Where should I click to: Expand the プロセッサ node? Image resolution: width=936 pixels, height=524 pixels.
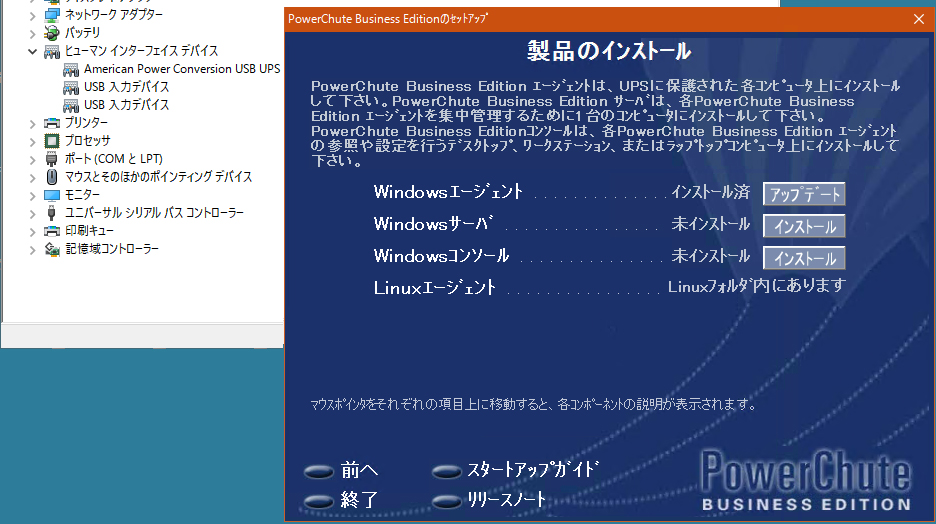click(x=33, y=141)
